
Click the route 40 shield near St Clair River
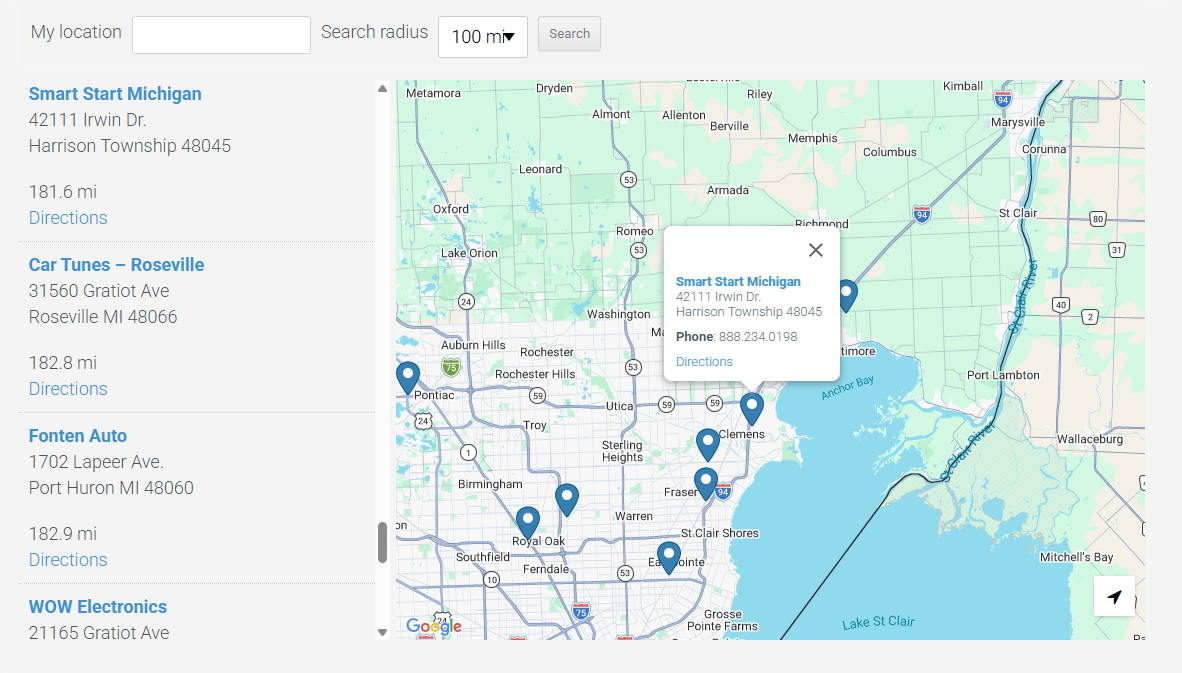(1061, 305)
